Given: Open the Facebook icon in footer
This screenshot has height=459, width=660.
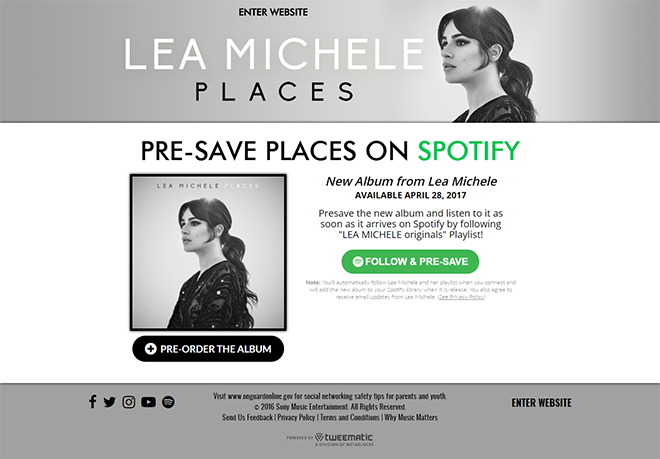Looking at the screenshot, I should 93,402.
